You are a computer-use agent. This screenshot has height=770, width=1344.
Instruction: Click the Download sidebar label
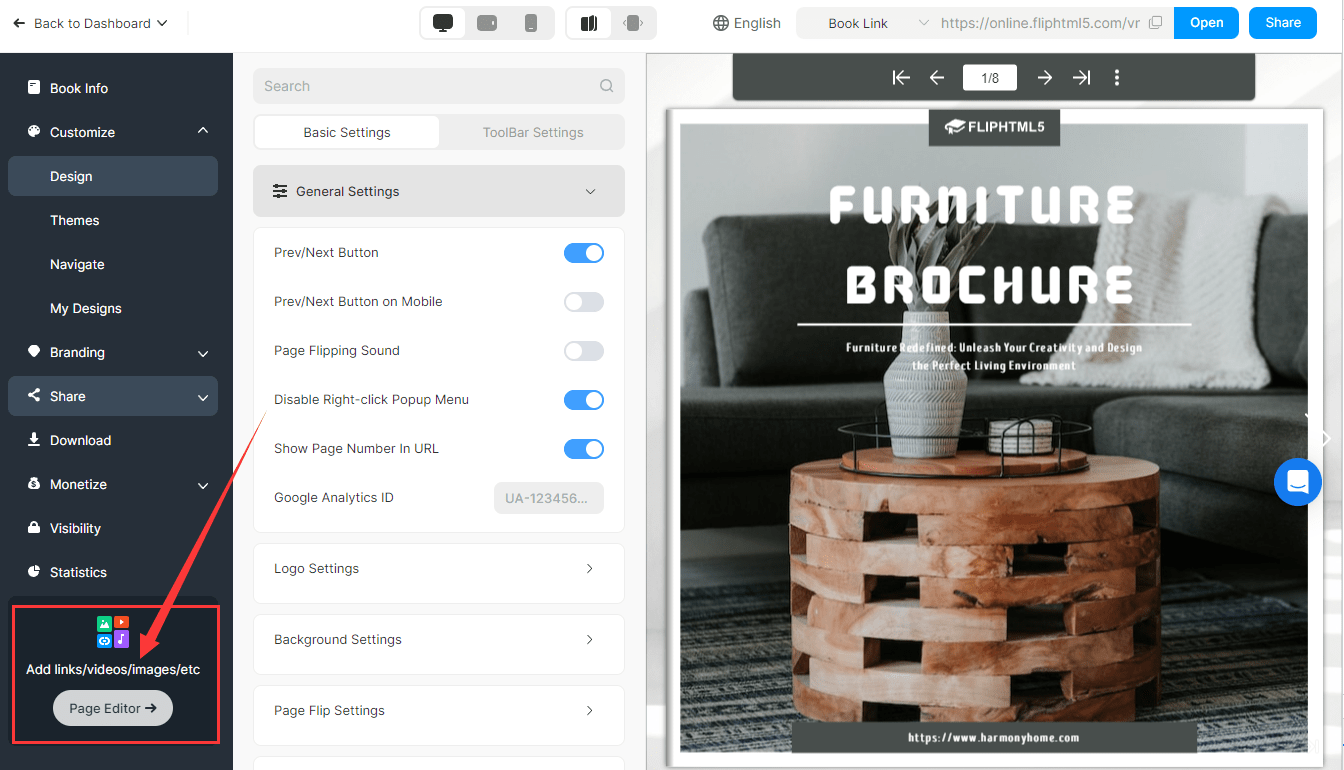80,440
